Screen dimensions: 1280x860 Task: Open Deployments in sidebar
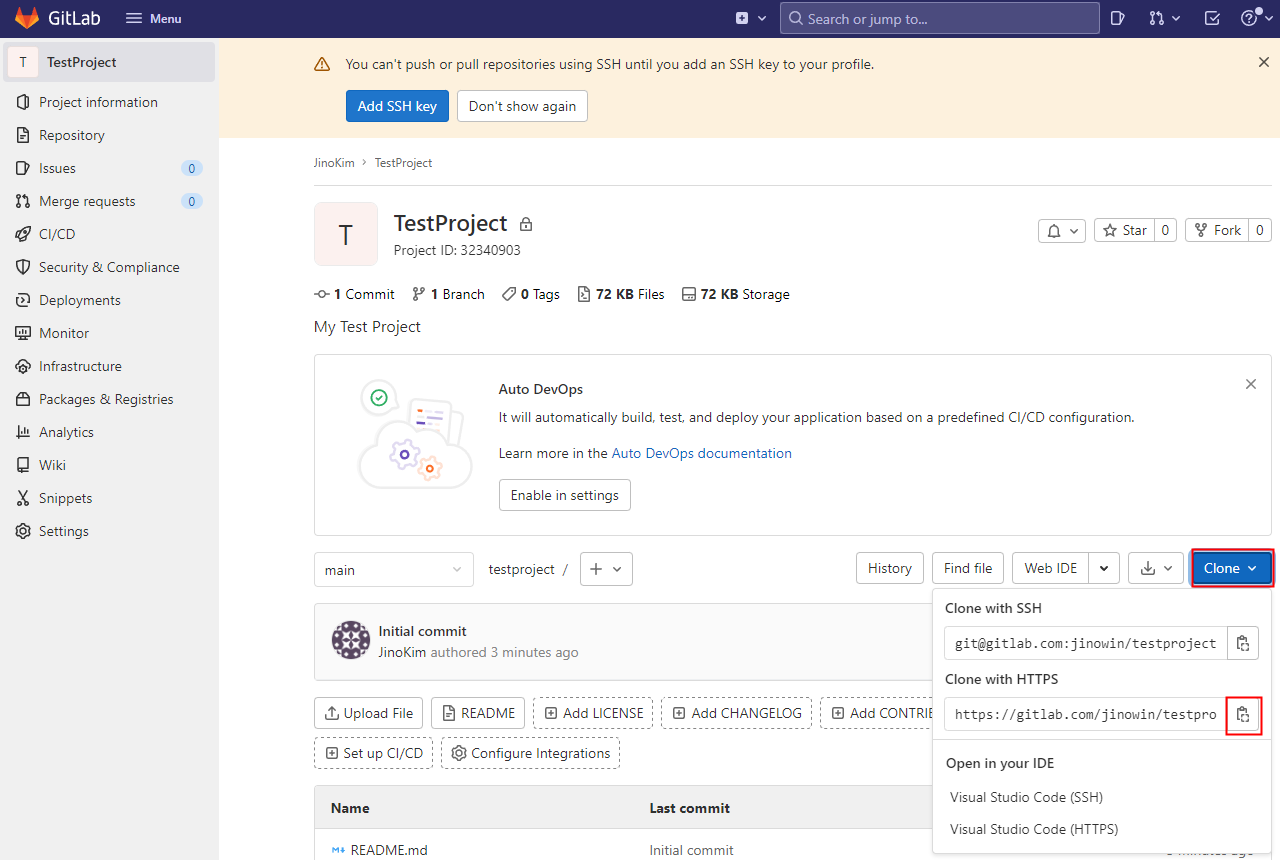110,300
